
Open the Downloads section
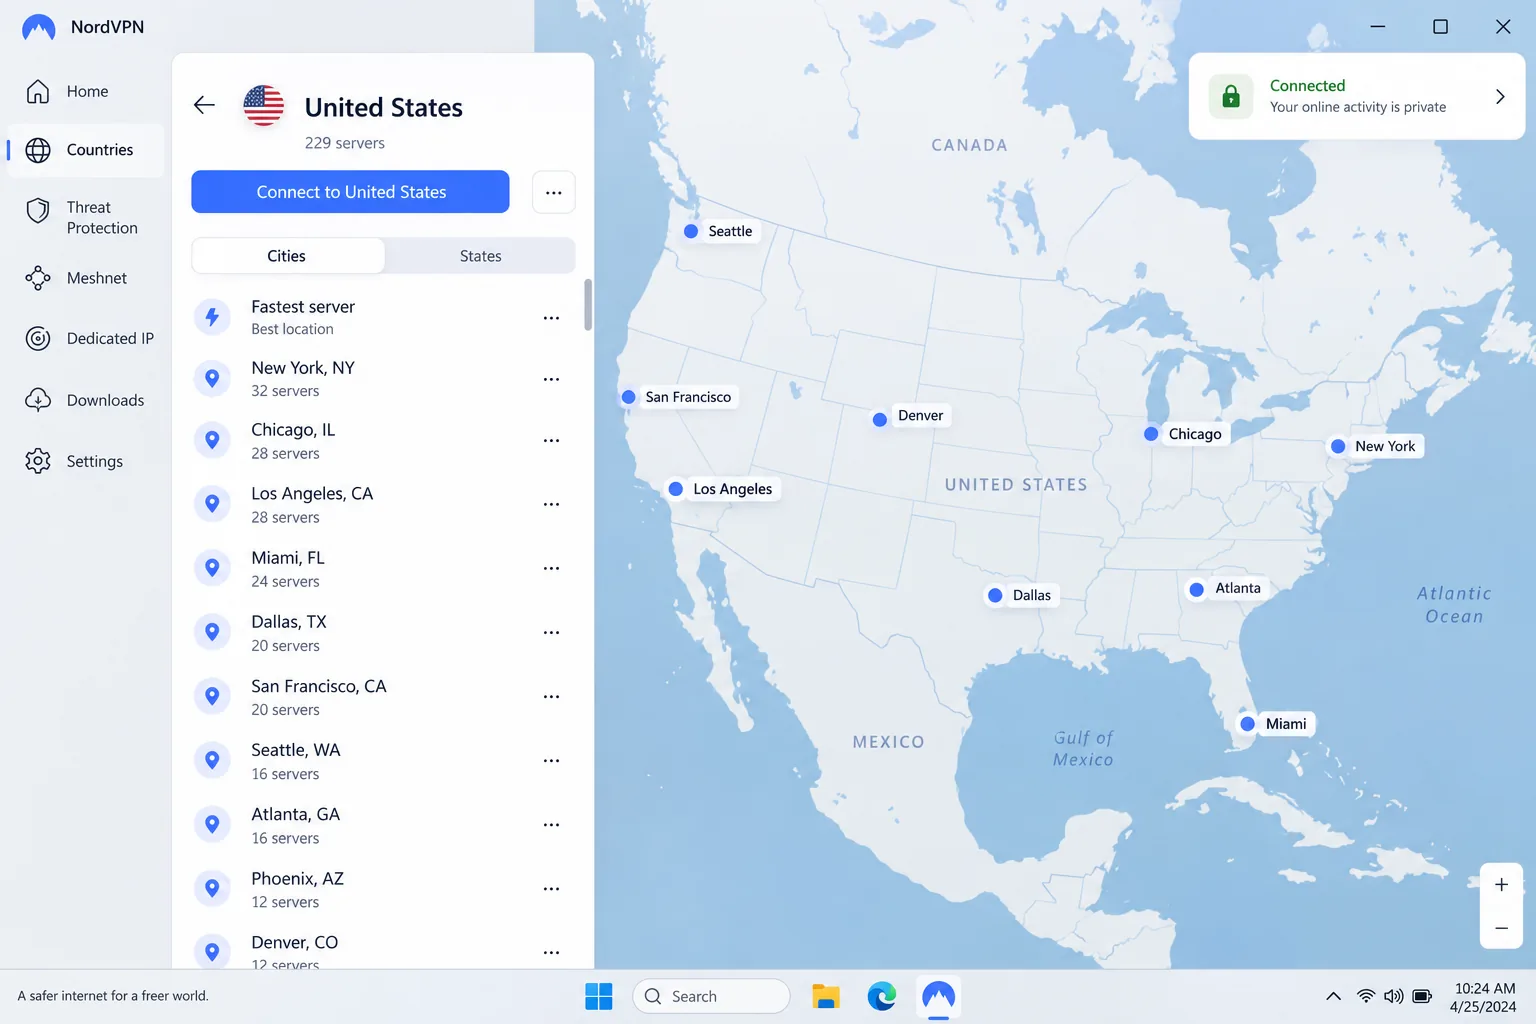85,400
